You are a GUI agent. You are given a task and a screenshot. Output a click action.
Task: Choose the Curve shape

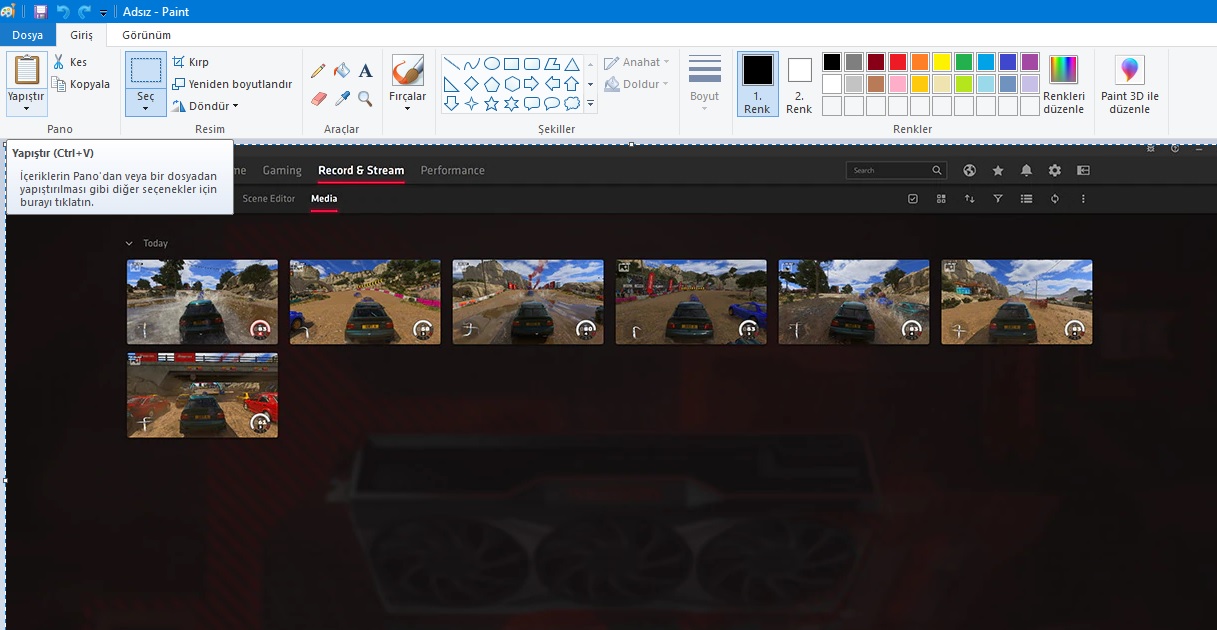[x=471, y=64]
